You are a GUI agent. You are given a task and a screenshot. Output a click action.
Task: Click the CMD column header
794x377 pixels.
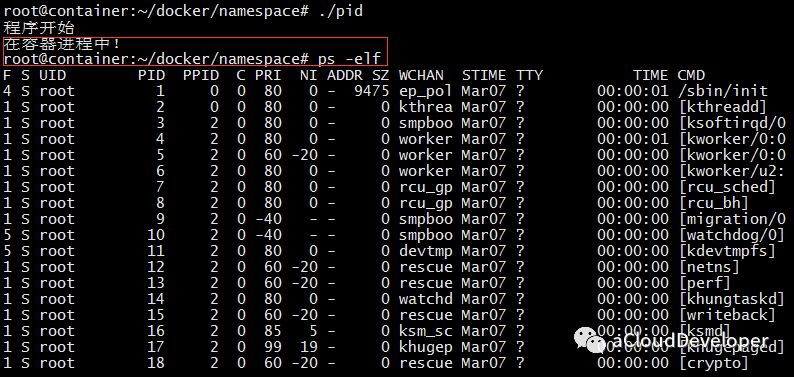tap(691, 75)
